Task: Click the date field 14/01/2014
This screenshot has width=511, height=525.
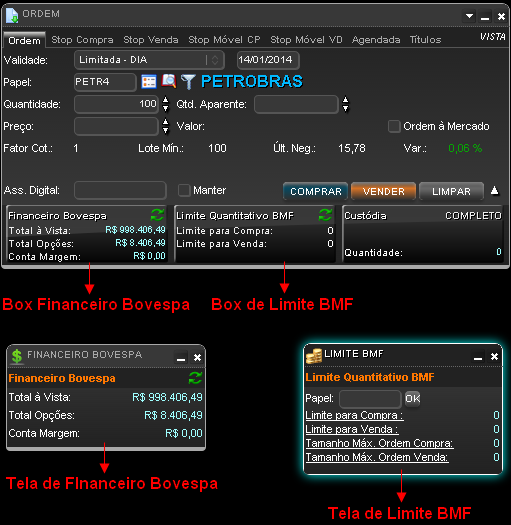Action: pyautogui.click(x=268, y=60)
